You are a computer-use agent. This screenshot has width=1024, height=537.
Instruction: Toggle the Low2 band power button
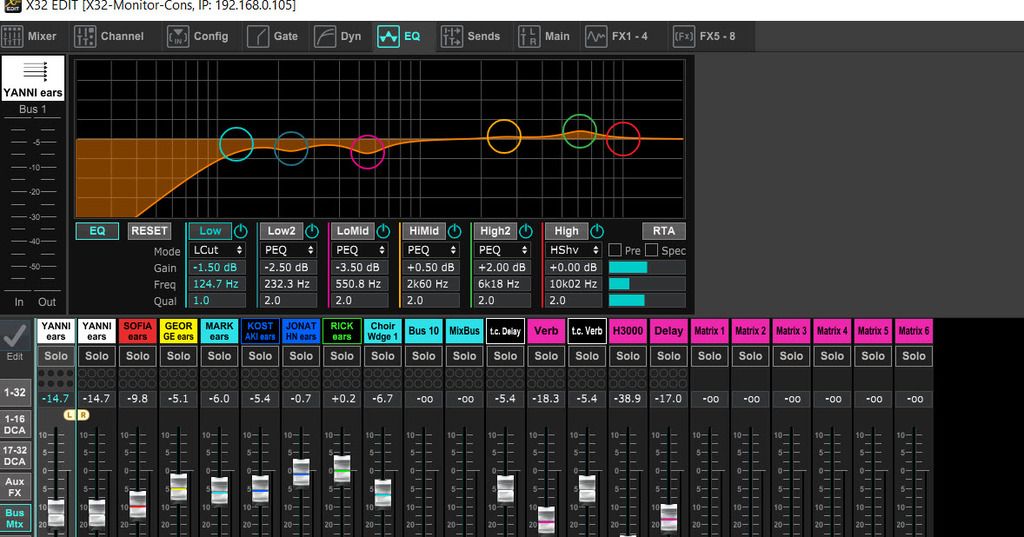312,231
